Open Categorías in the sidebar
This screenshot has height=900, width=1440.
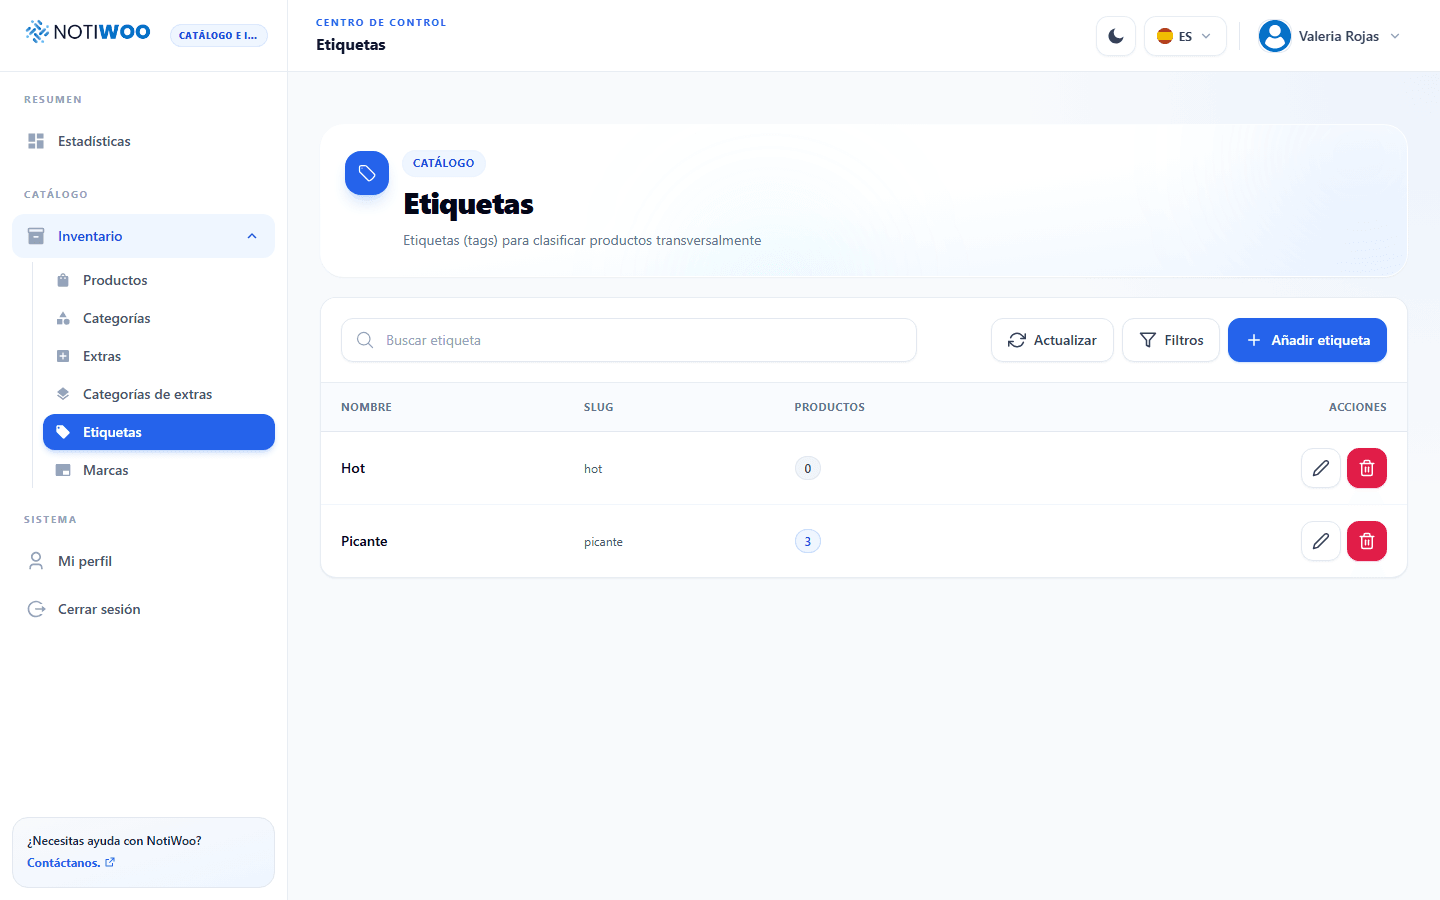[x=159, y=318]
